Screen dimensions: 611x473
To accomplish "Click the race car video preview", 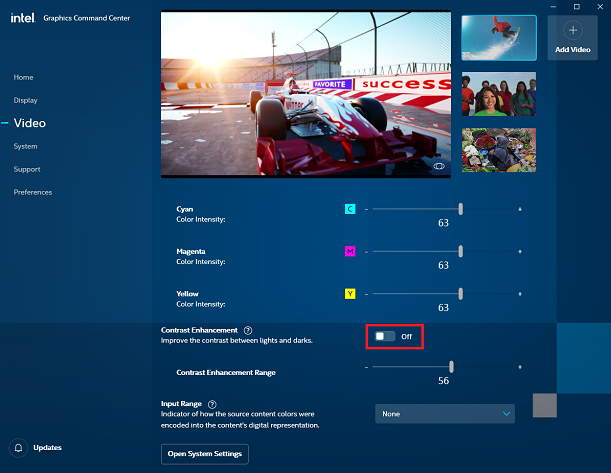I will tap(306, 94).
